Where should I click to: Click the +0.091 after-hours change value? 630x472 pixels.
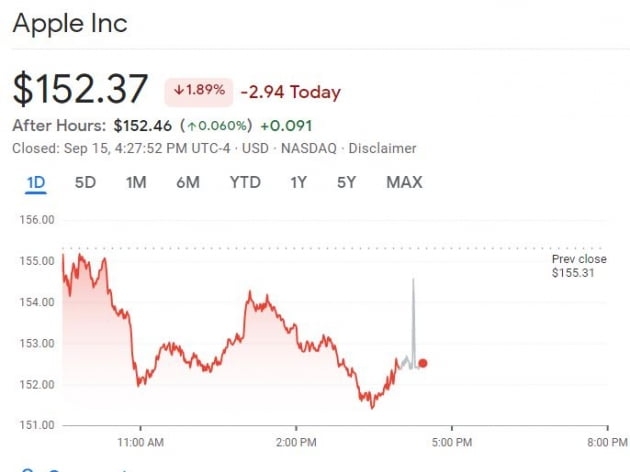(285, 126)
